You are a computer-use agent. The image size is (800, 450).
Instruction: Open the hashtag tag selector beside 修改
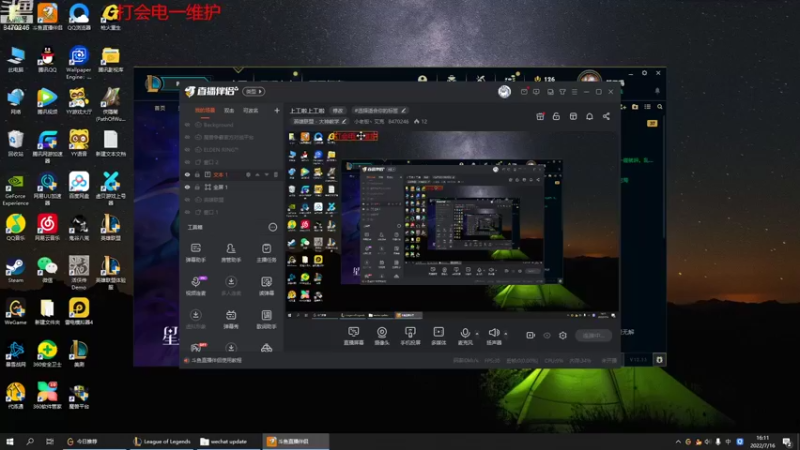click(x=380, y=110)
